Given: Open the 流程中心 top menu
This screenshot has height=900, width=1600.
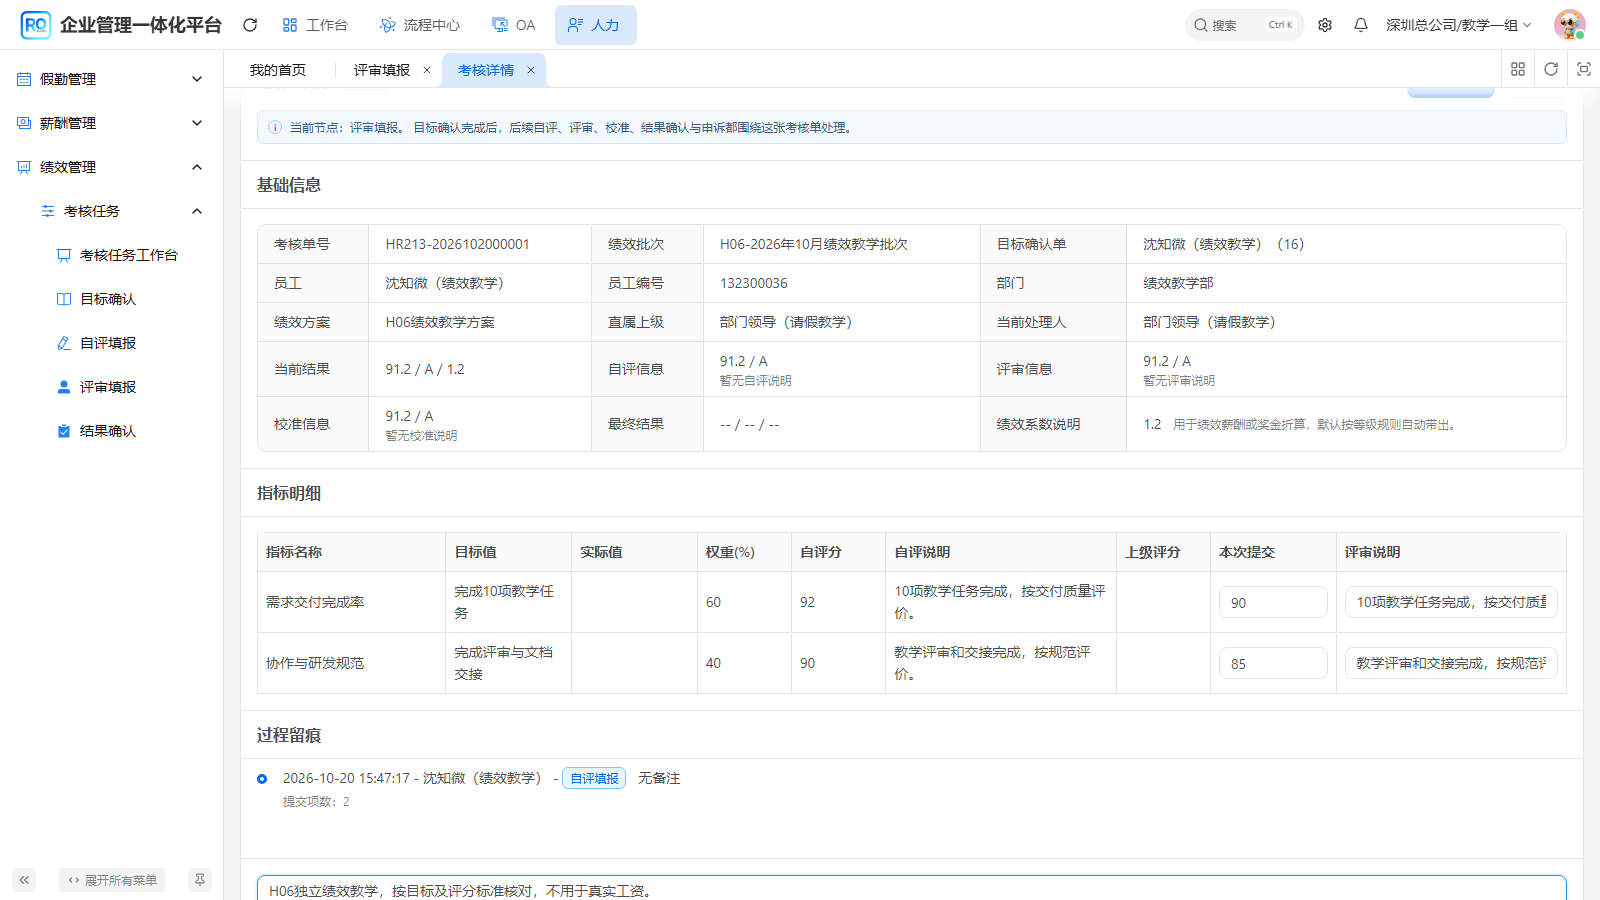Looking at the screenshot, I should (420, 25).
